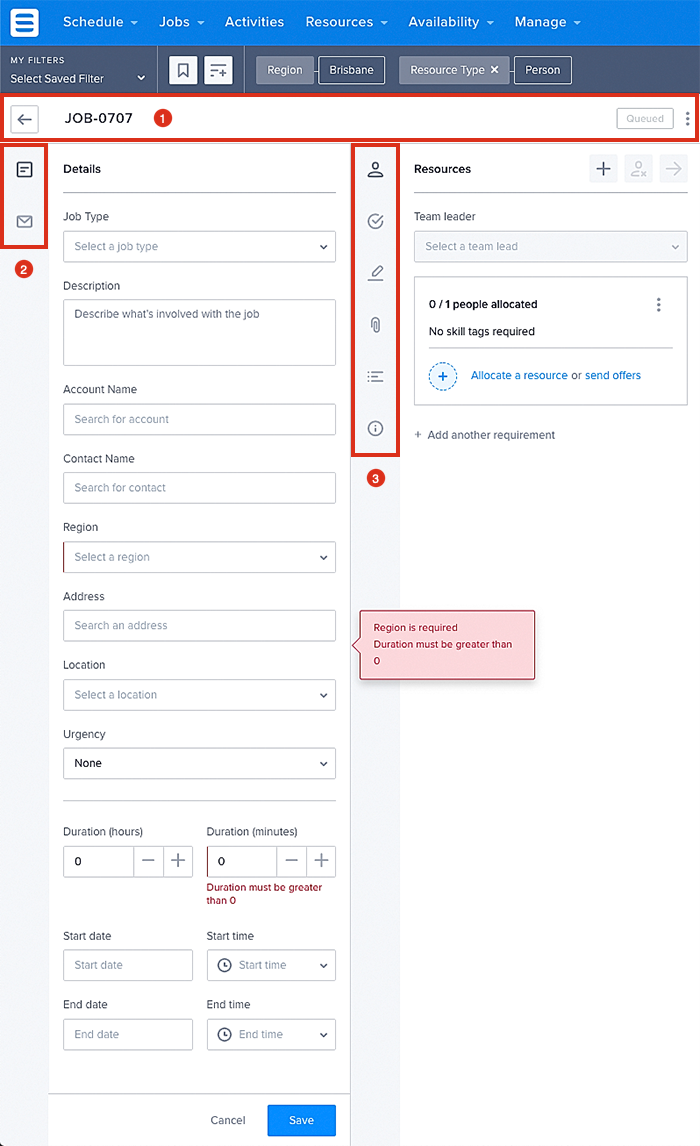Open the Region dropdown
This screenshot has width=700, height=1146.
click(x=199, y=557)
